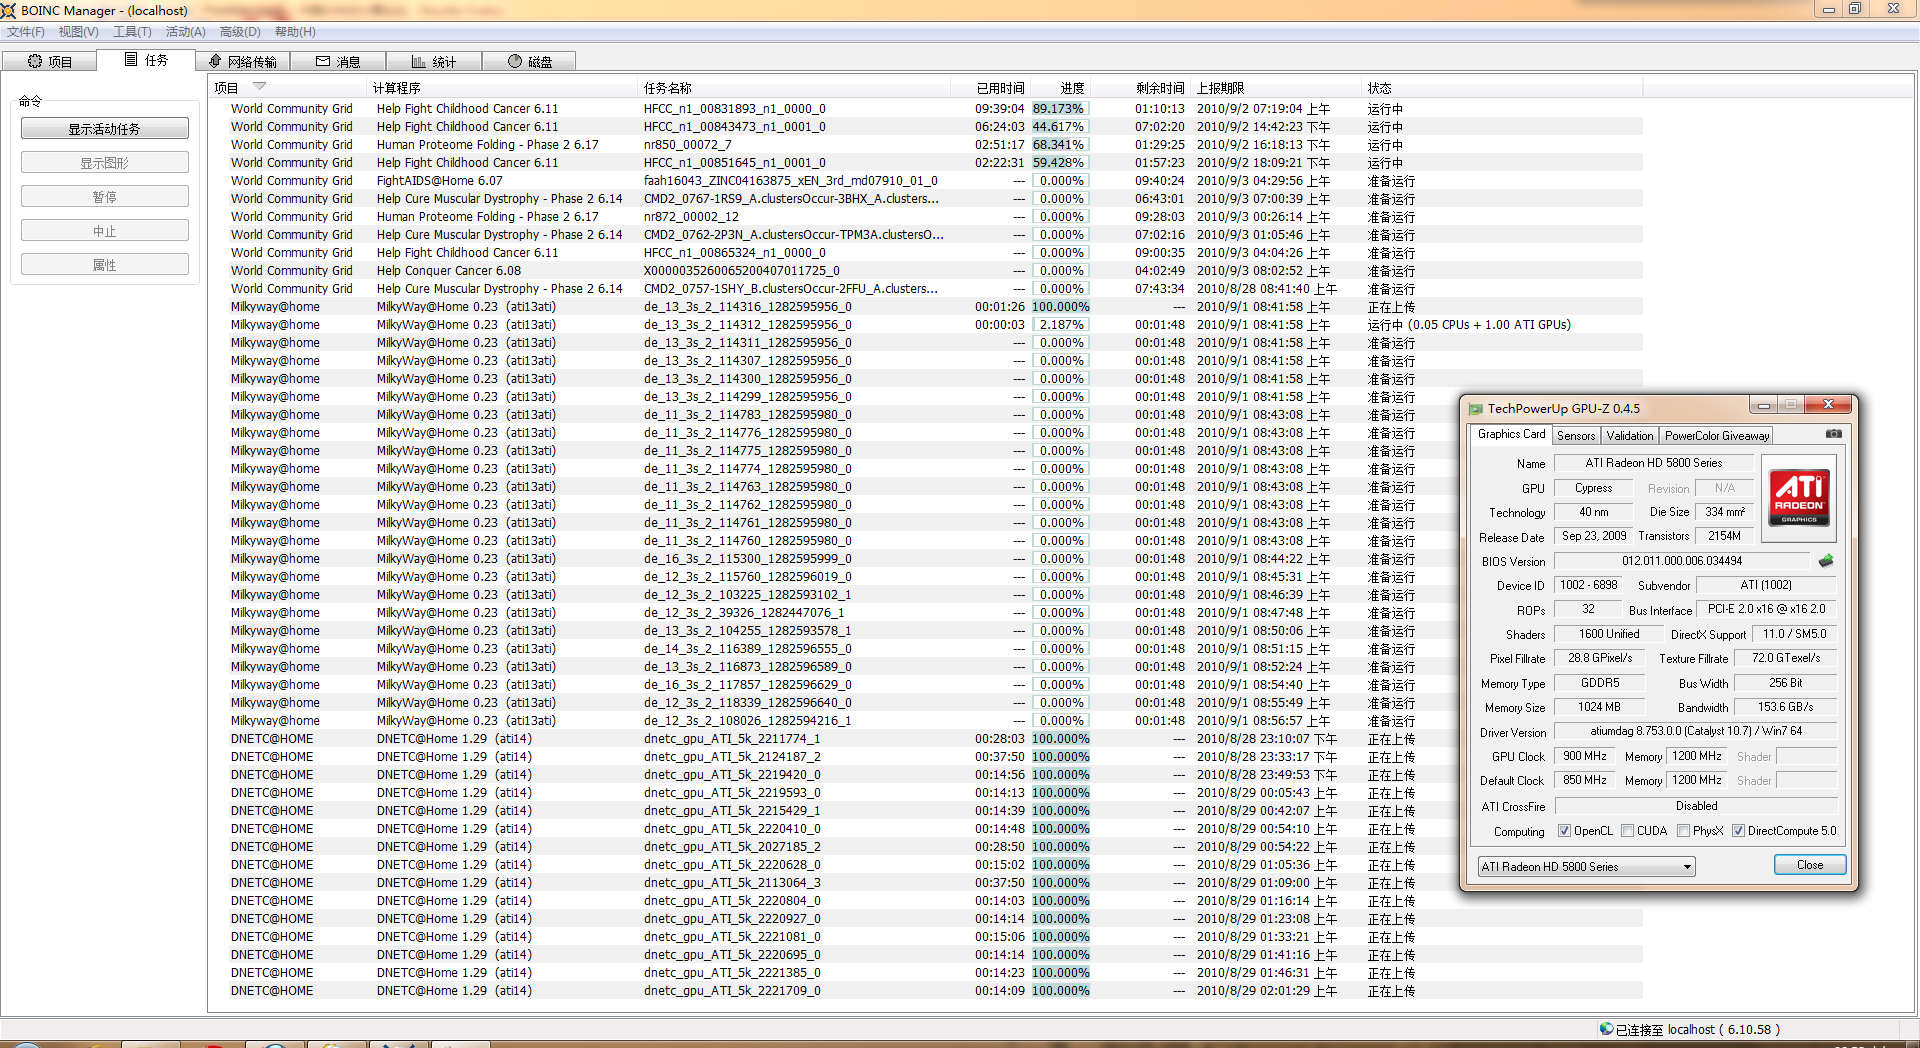Select task dnetc_gpu_ATI_5k_2211774_1
Screen dimensions: 1920x1048
pyautogui.click(x=732, y=739)
